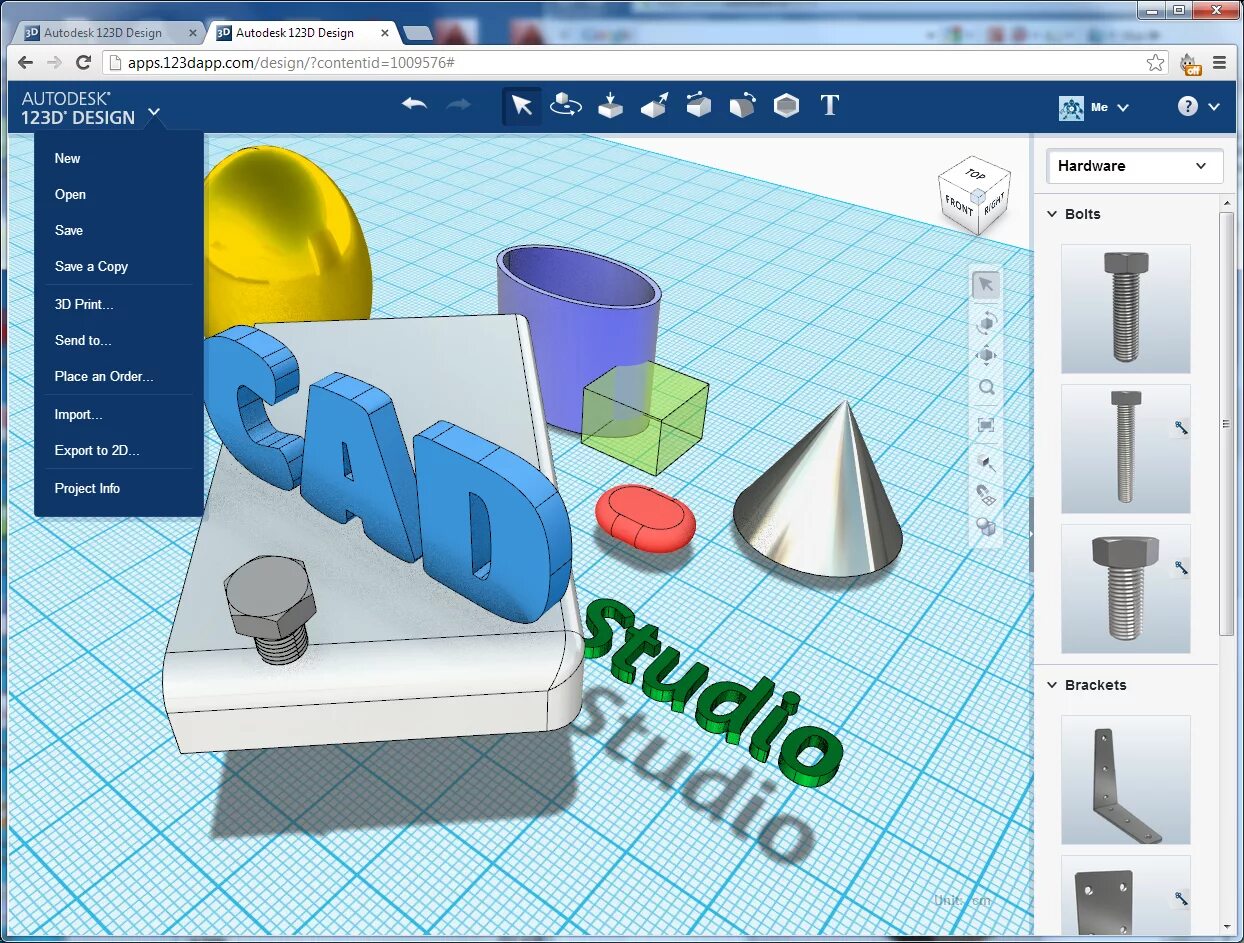Viewport: 1244px width, 943px height.
Task: Choose Project Info from the menu
Action: 87,488
